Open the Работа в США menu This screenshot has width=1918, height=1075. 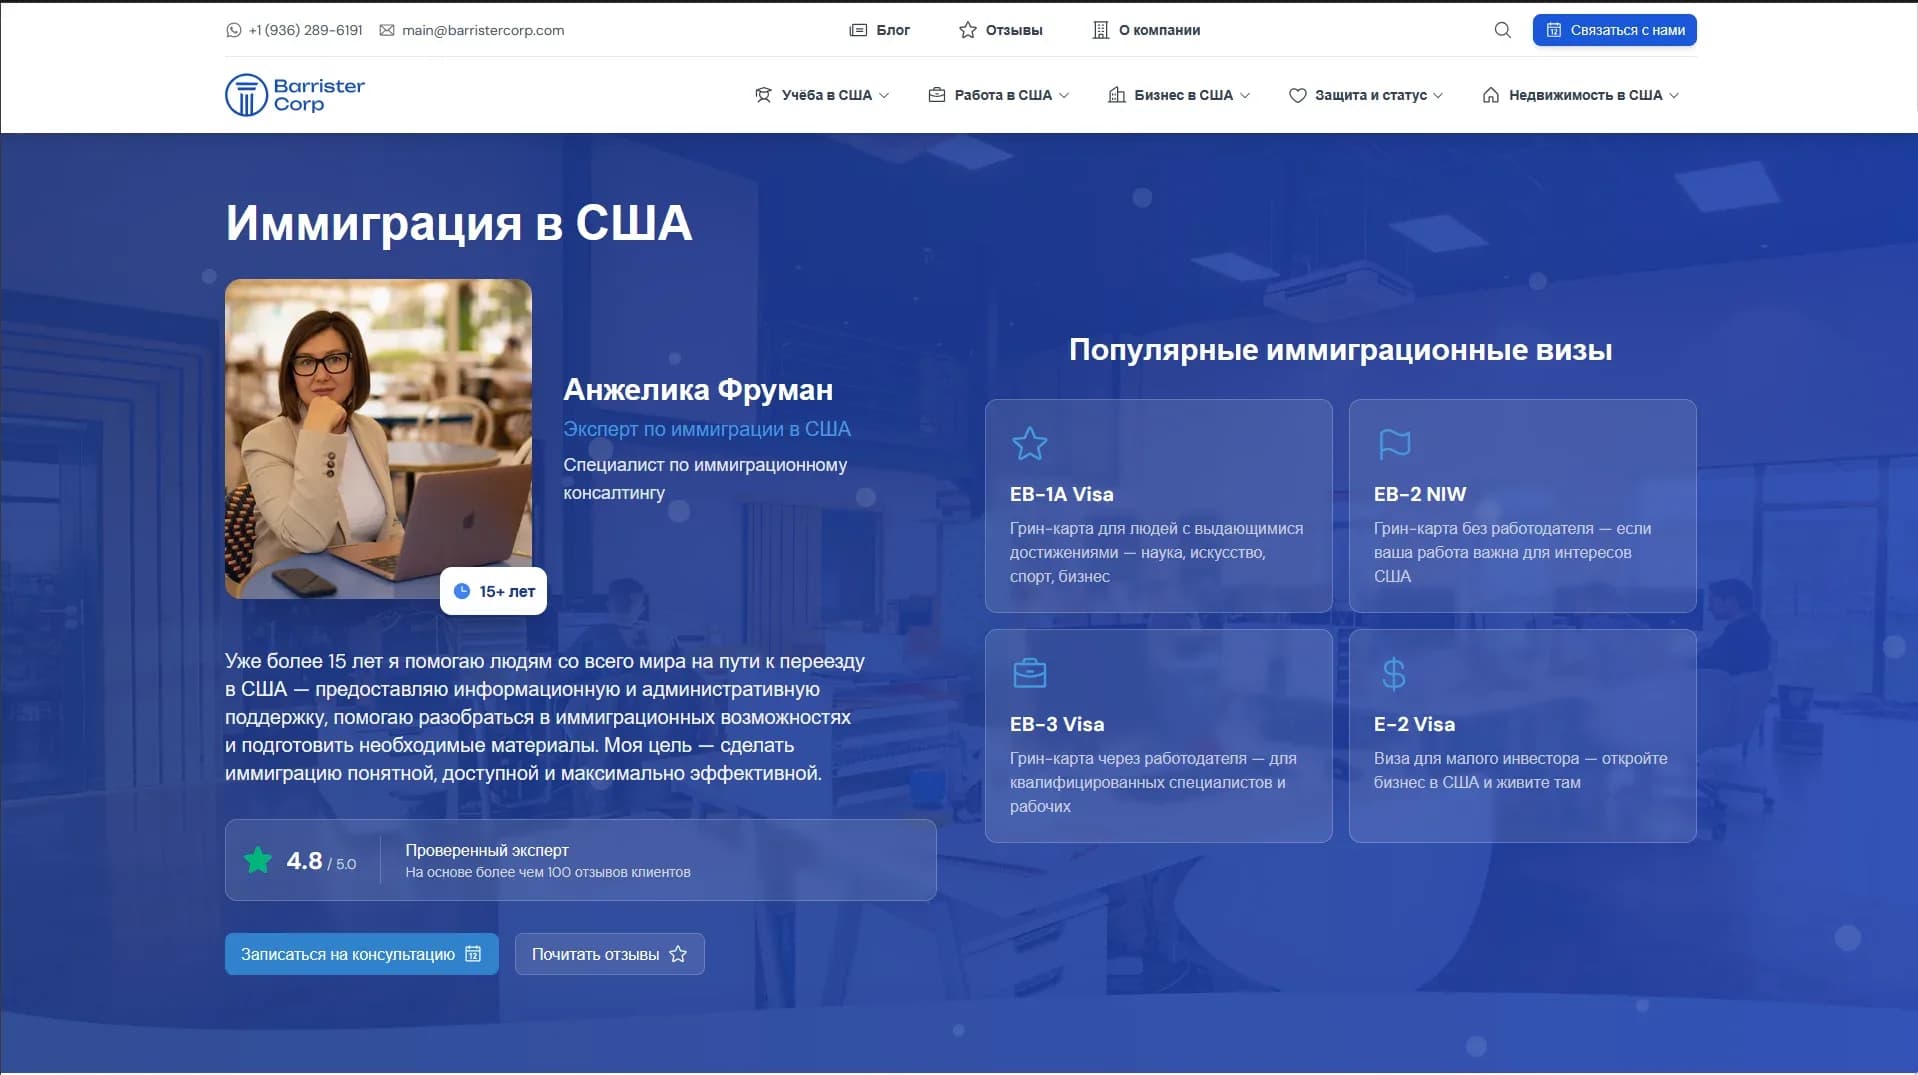pyautogui.click(x=999, y=95)
